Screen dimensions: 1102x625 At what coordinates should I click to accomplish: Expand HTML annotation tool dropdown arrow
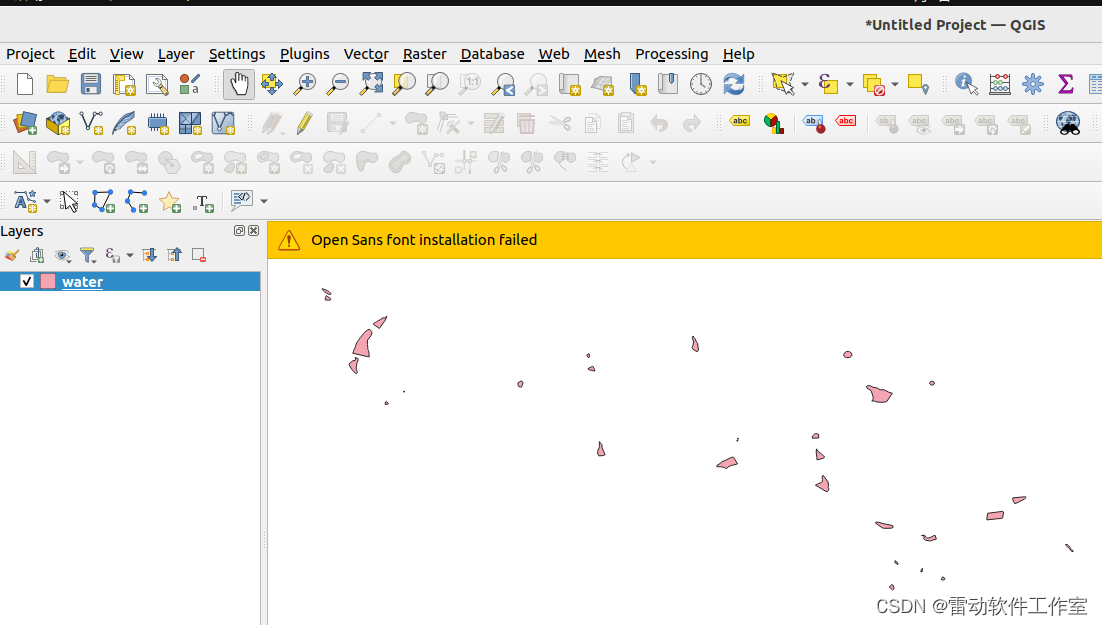coord(264,202)
